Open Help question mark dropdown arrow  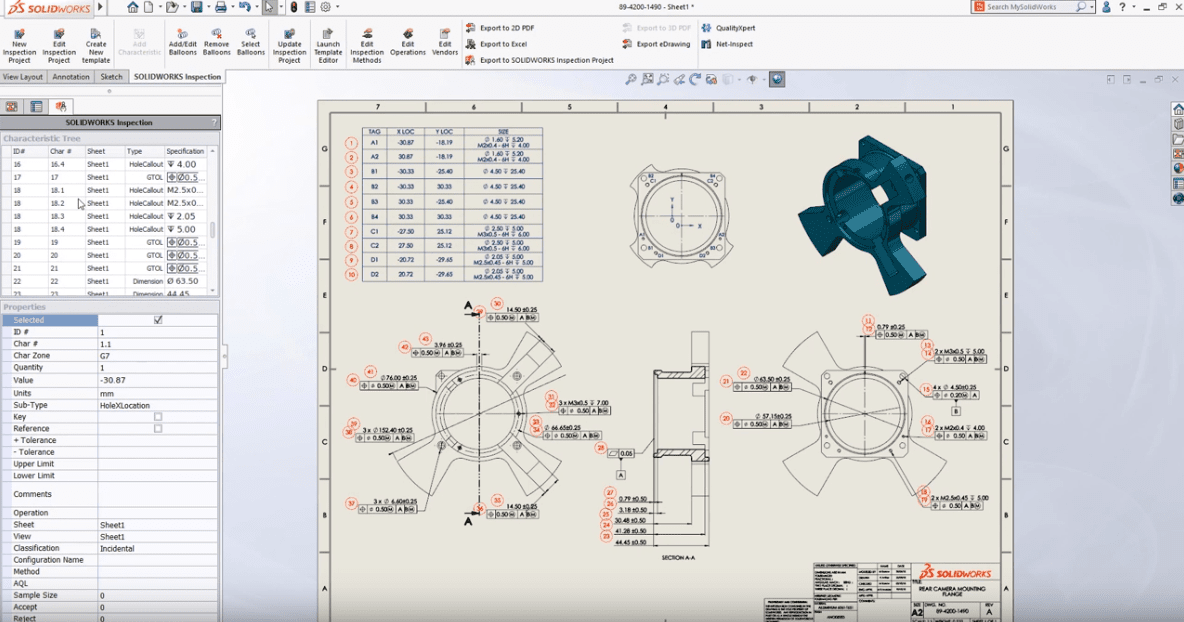click(x=1133, y=7)
